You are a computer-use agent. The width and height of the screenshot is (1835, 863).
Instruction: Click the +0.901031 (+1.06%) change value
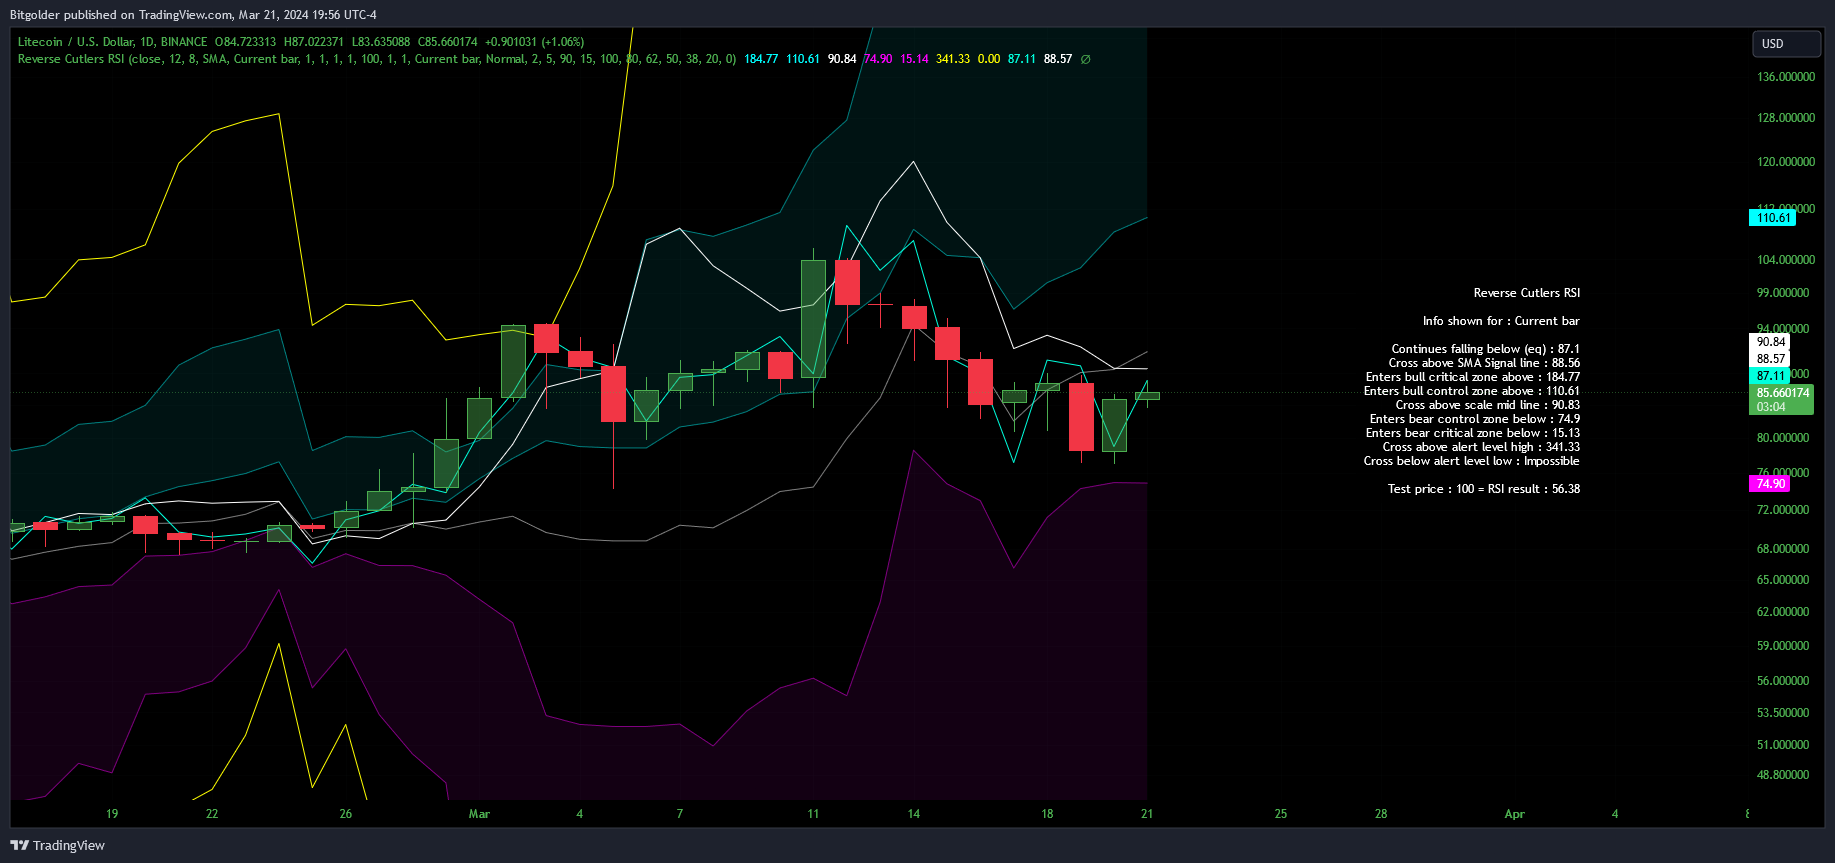tap(535, 42)
